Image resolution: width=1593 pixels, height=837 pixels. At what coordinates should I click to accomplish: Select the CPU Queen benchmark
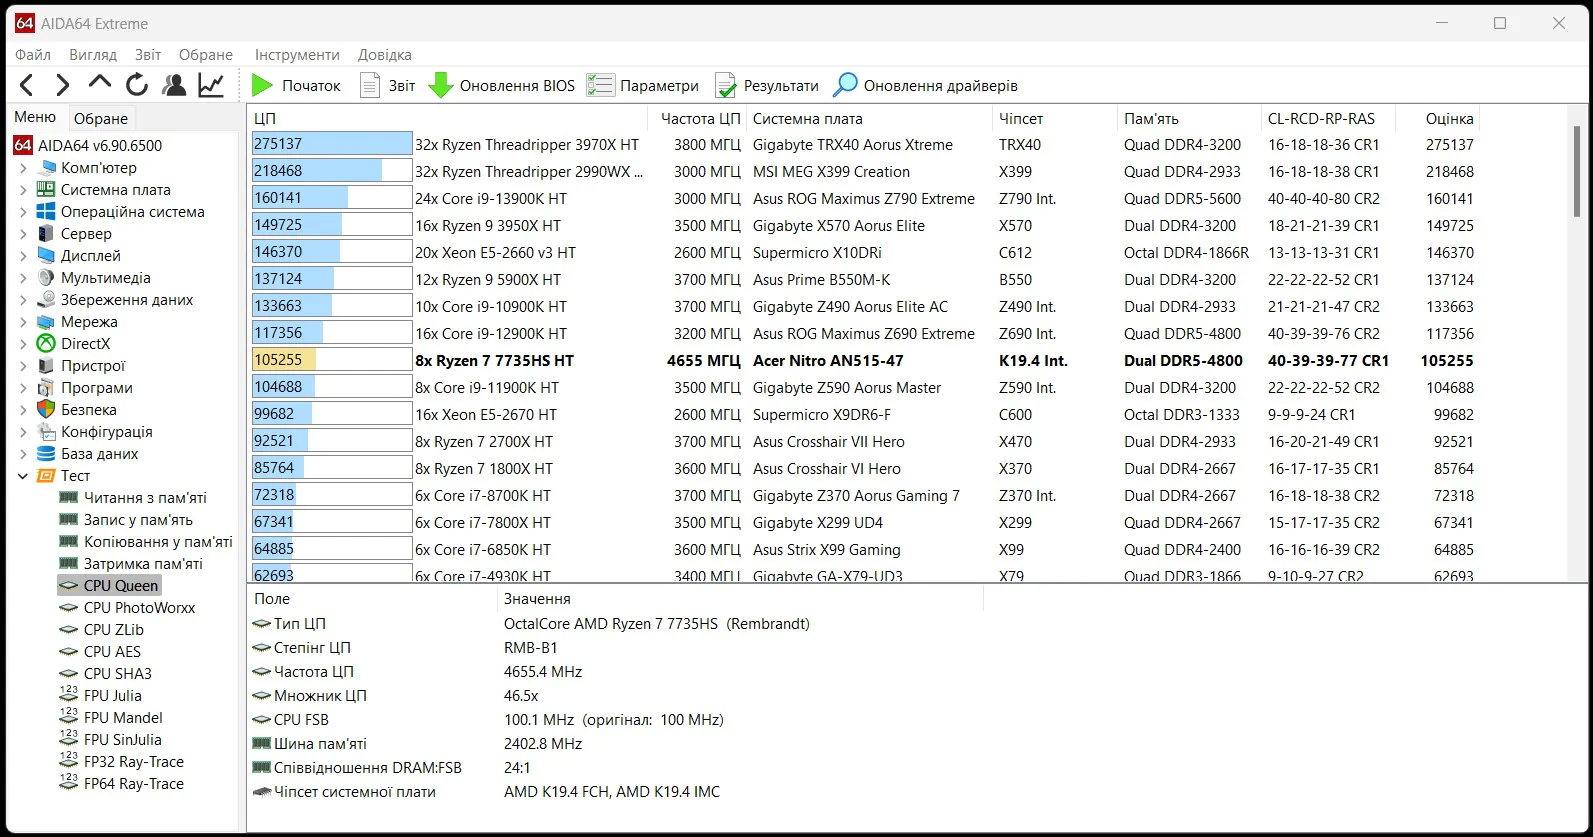point(109,586)
